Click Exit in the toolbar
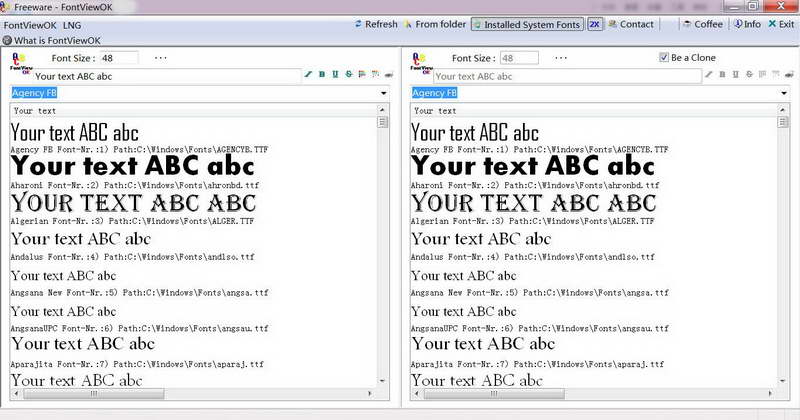Viewport: 800px width, 420px height. click(x=781, y=24)
